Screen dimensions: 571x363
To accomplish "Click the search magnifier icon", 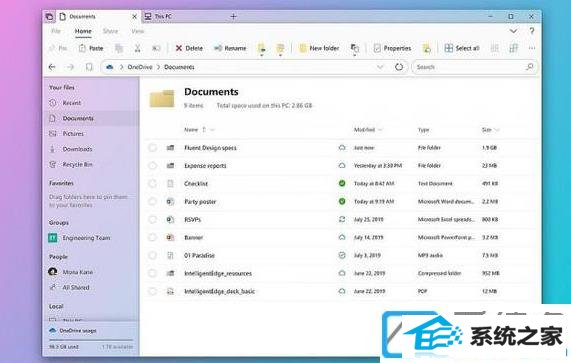I will pos(529,67).
